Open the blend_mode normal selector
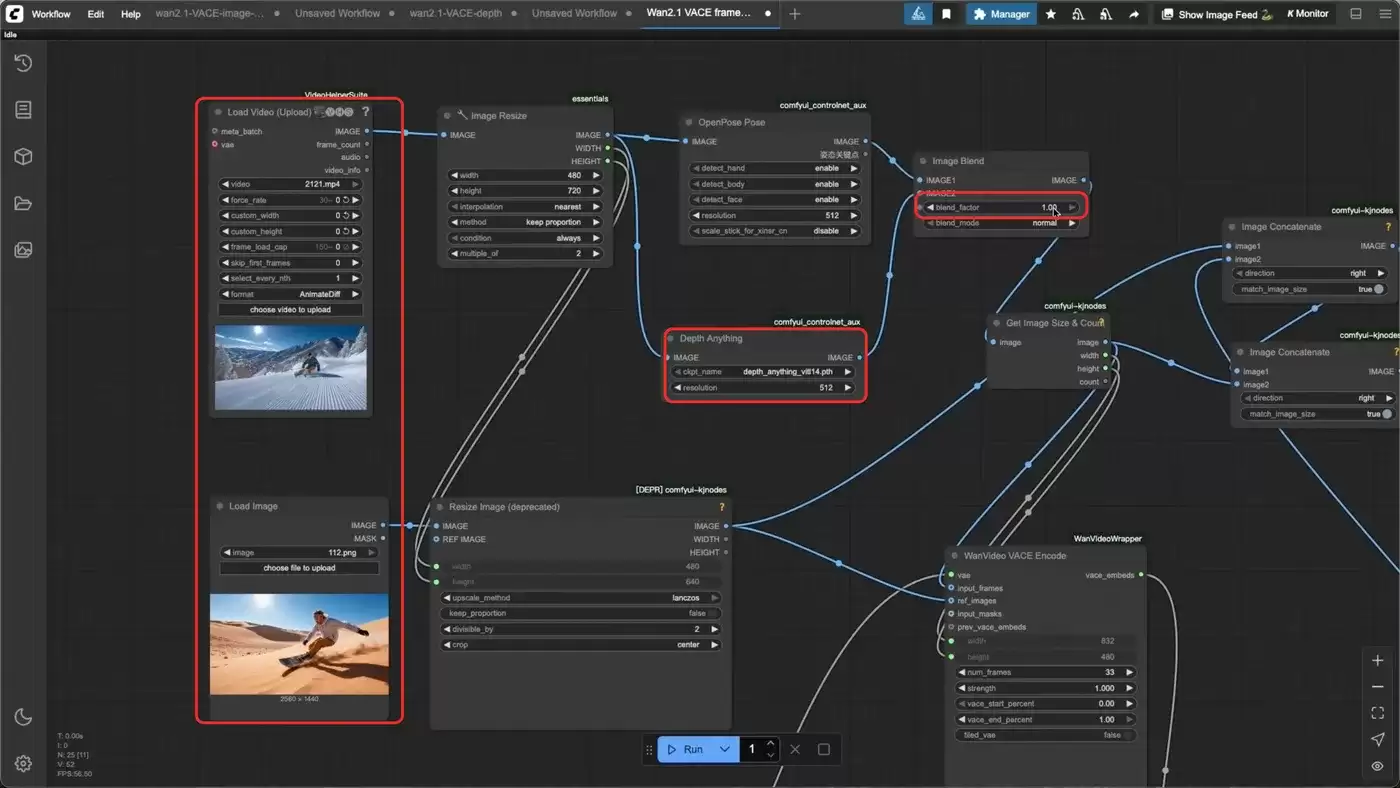 (1002, 223)
